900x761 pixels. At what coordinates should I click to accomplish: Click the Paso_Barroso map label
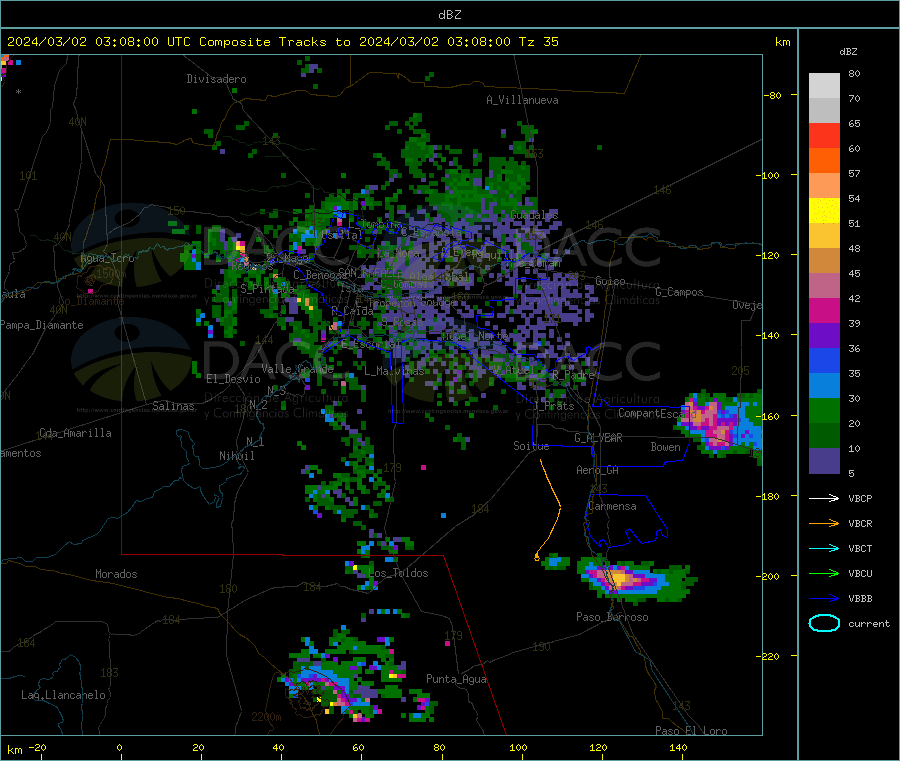pyautogui.click(x=612, y=617)
